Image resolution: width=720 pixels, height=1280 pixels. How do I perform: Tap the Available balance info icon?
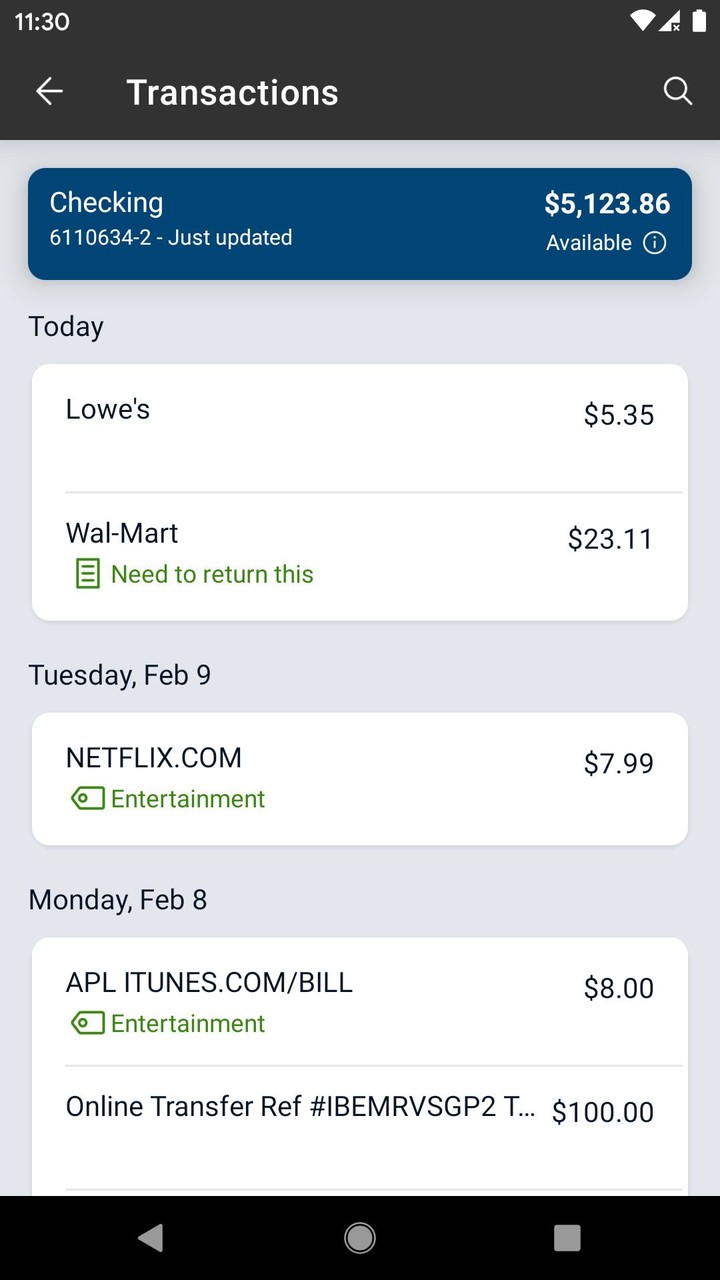tap(655, 243)
